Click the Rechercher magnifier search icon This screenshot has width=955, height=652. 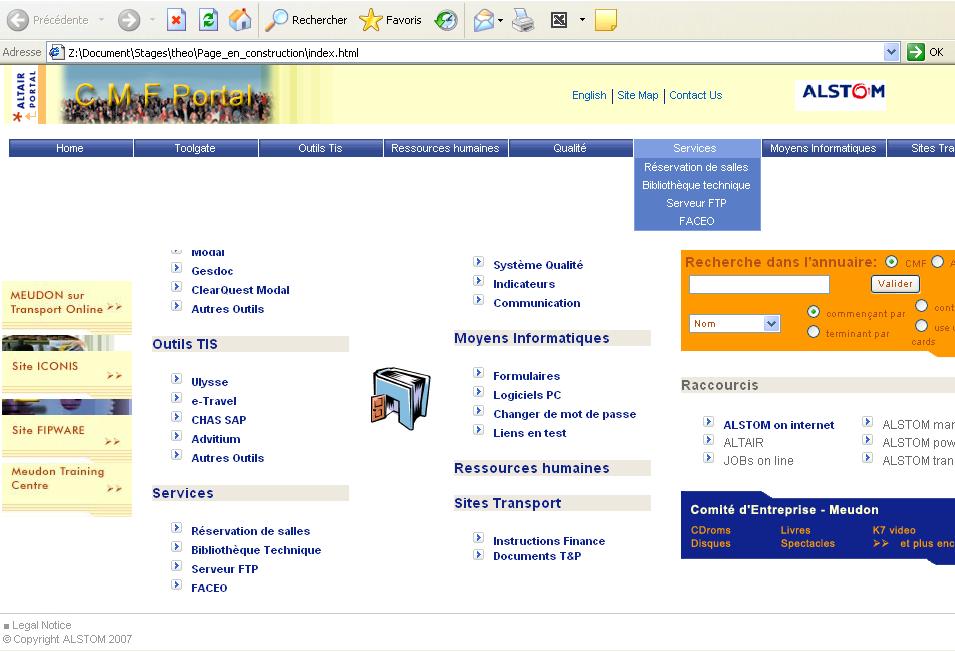(x=277, y=20)
